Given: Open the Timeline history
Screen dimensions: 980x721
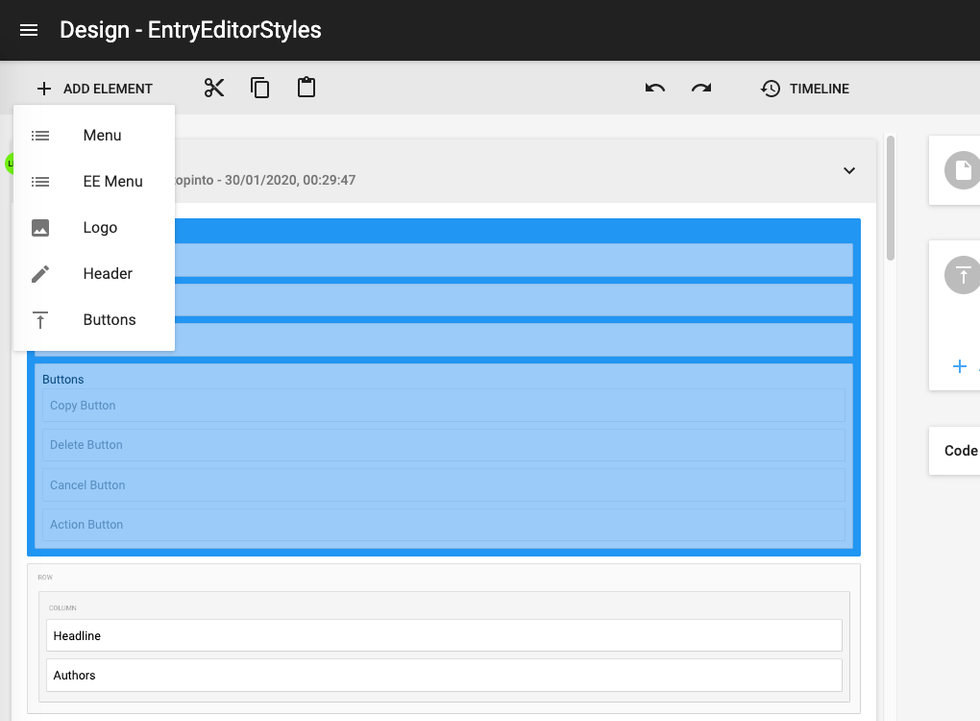Looking at the screenshot, I should pyautogui.click(x=805, y=88).
